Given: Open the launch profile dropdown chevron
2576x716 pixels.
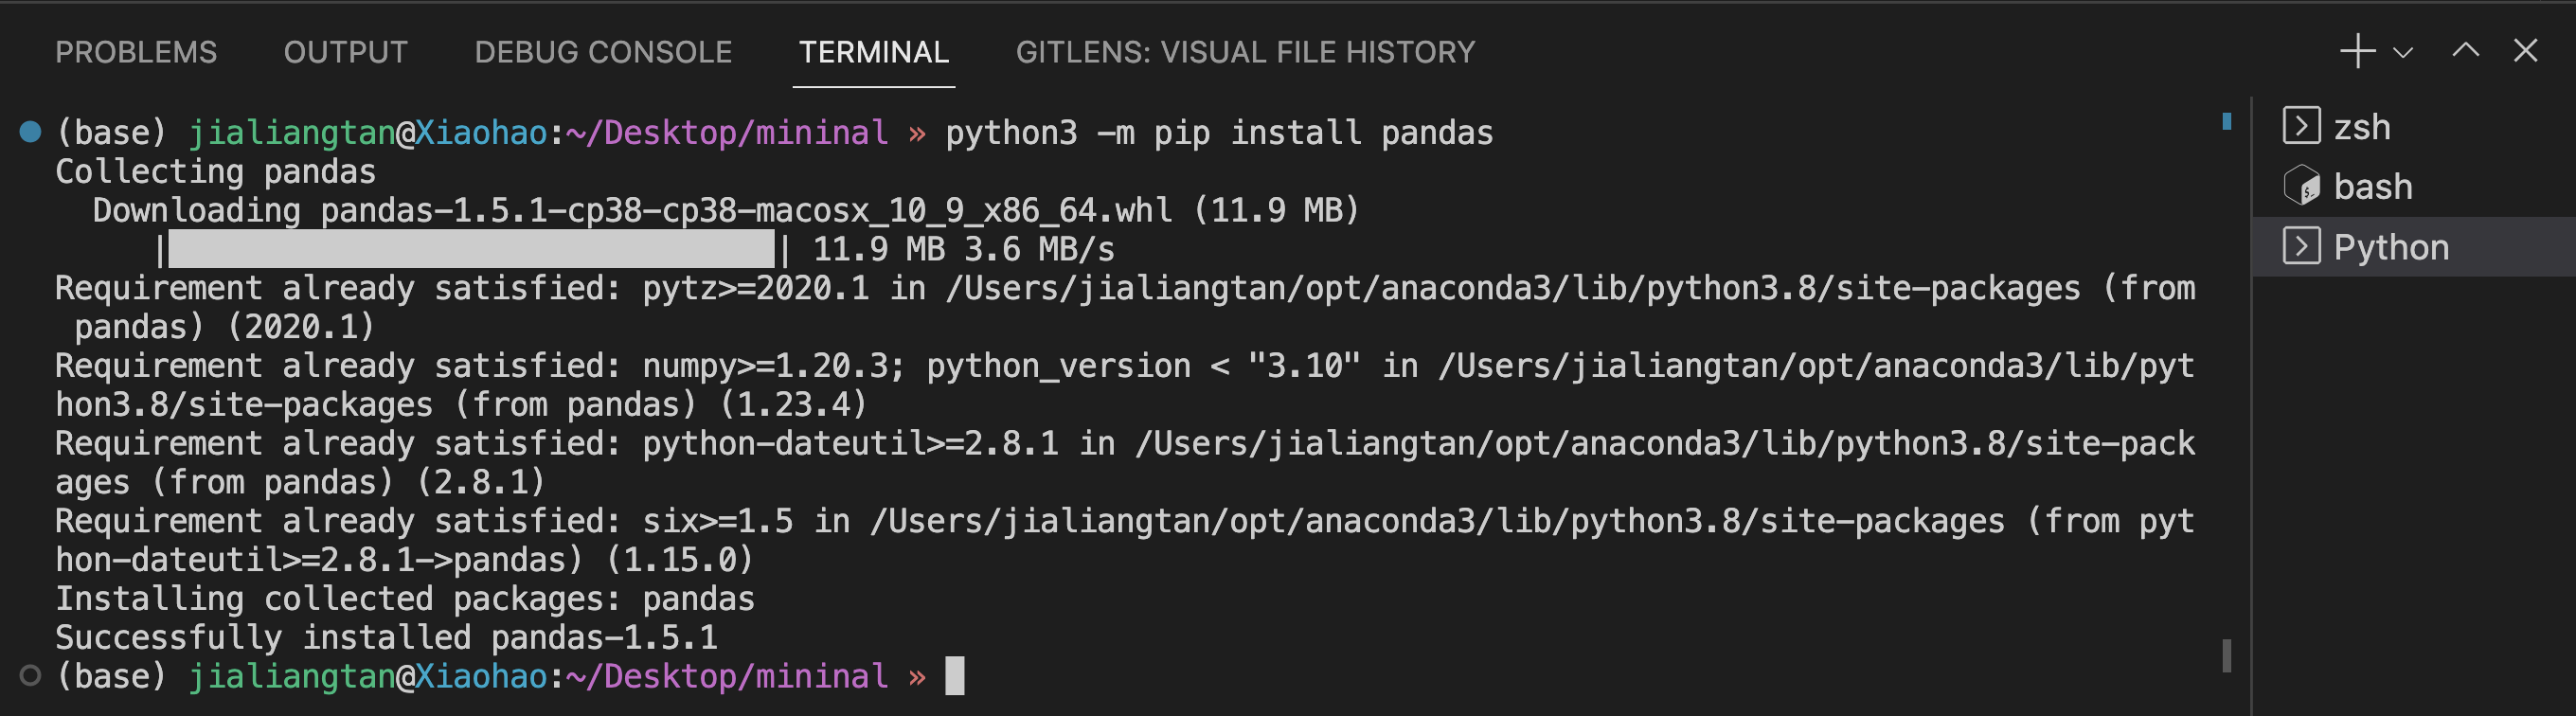Looking at the screenshot, I should (2403, 53).
